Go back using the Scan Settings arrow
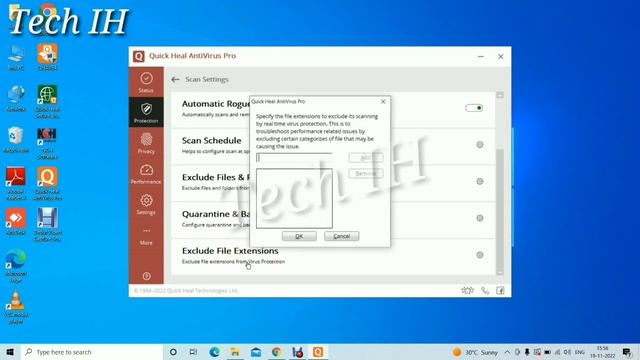This screenshot has width=640, height=360. click(x=176, y=79)
